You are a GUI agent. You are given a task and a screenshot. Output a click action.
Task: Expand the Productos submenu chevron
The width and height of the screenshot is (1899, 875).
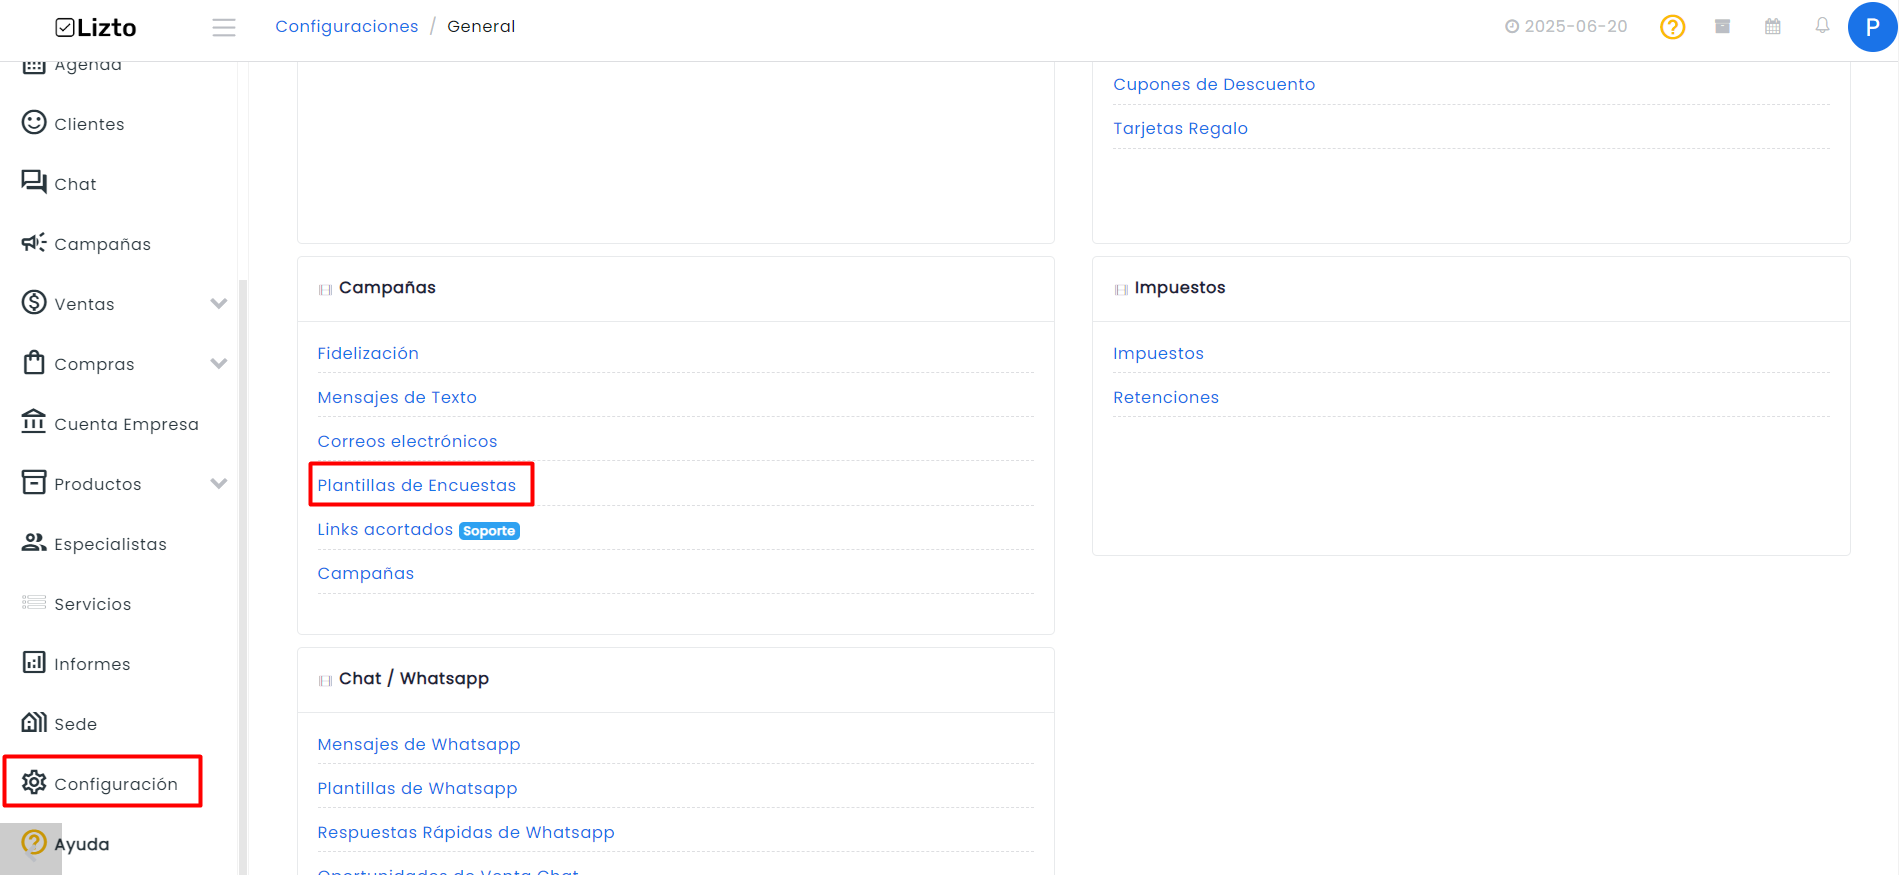point(219,484)
